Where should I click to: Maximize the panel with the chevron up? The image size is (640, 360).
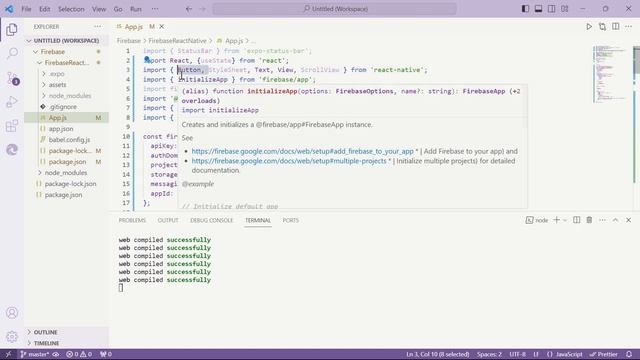click(616, 220)
